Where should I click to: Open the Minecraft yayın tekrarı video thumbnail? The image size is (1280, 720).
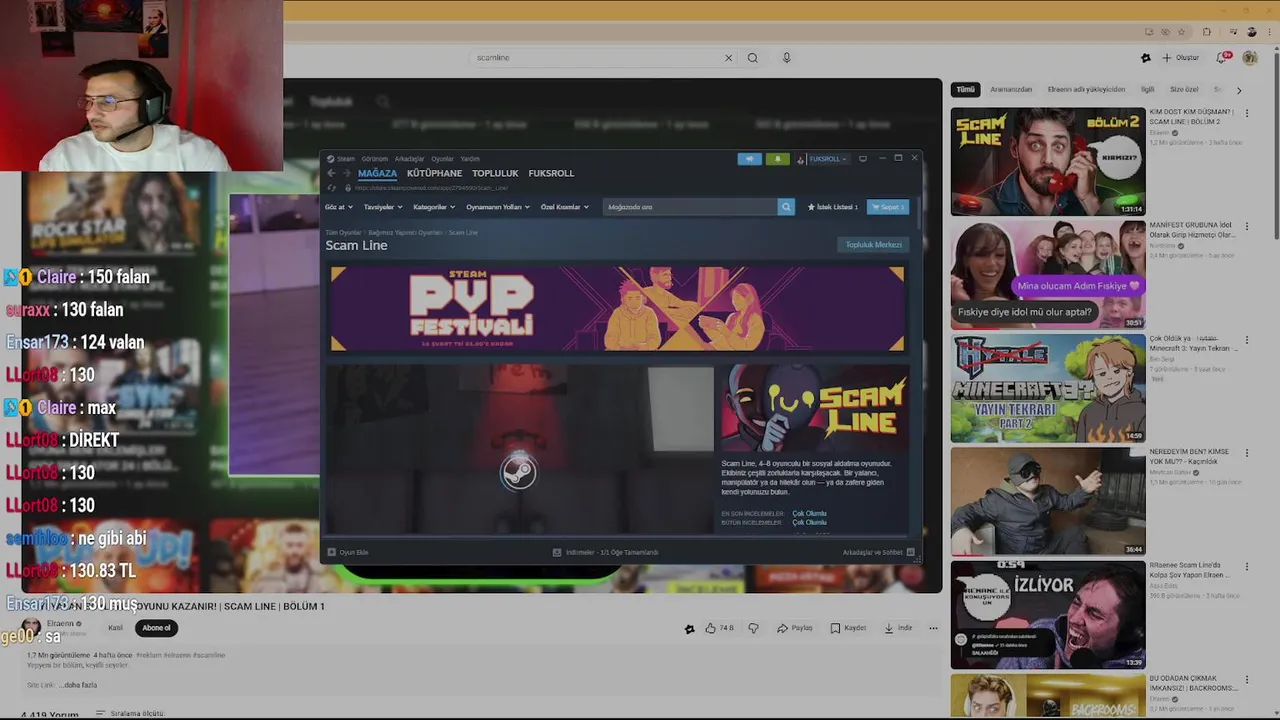(x=1048, y=388)
